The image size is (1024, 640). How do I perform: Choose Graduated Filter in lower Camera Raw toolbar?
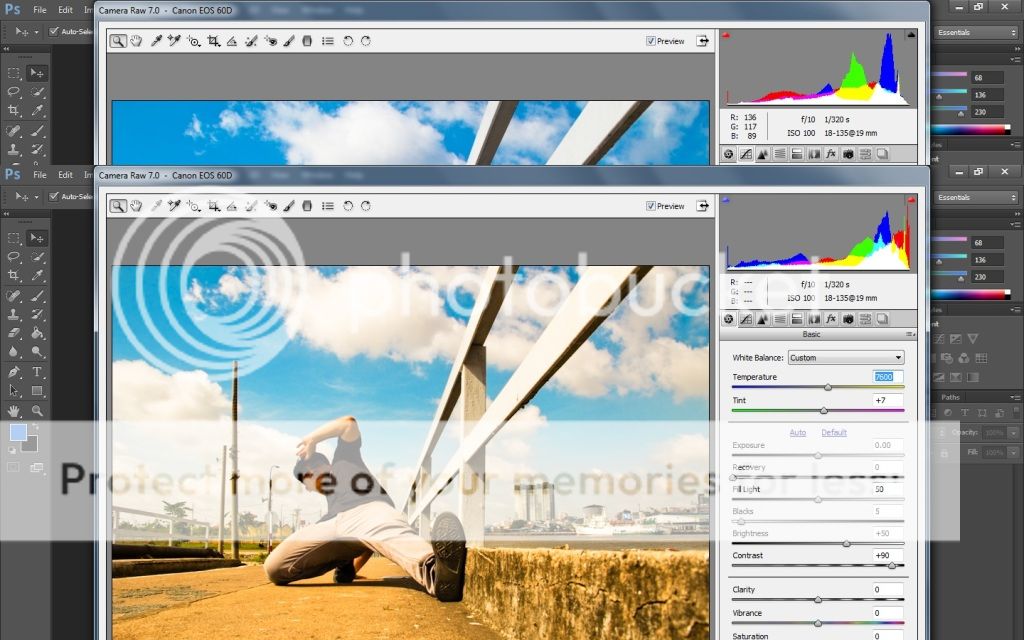307,206
